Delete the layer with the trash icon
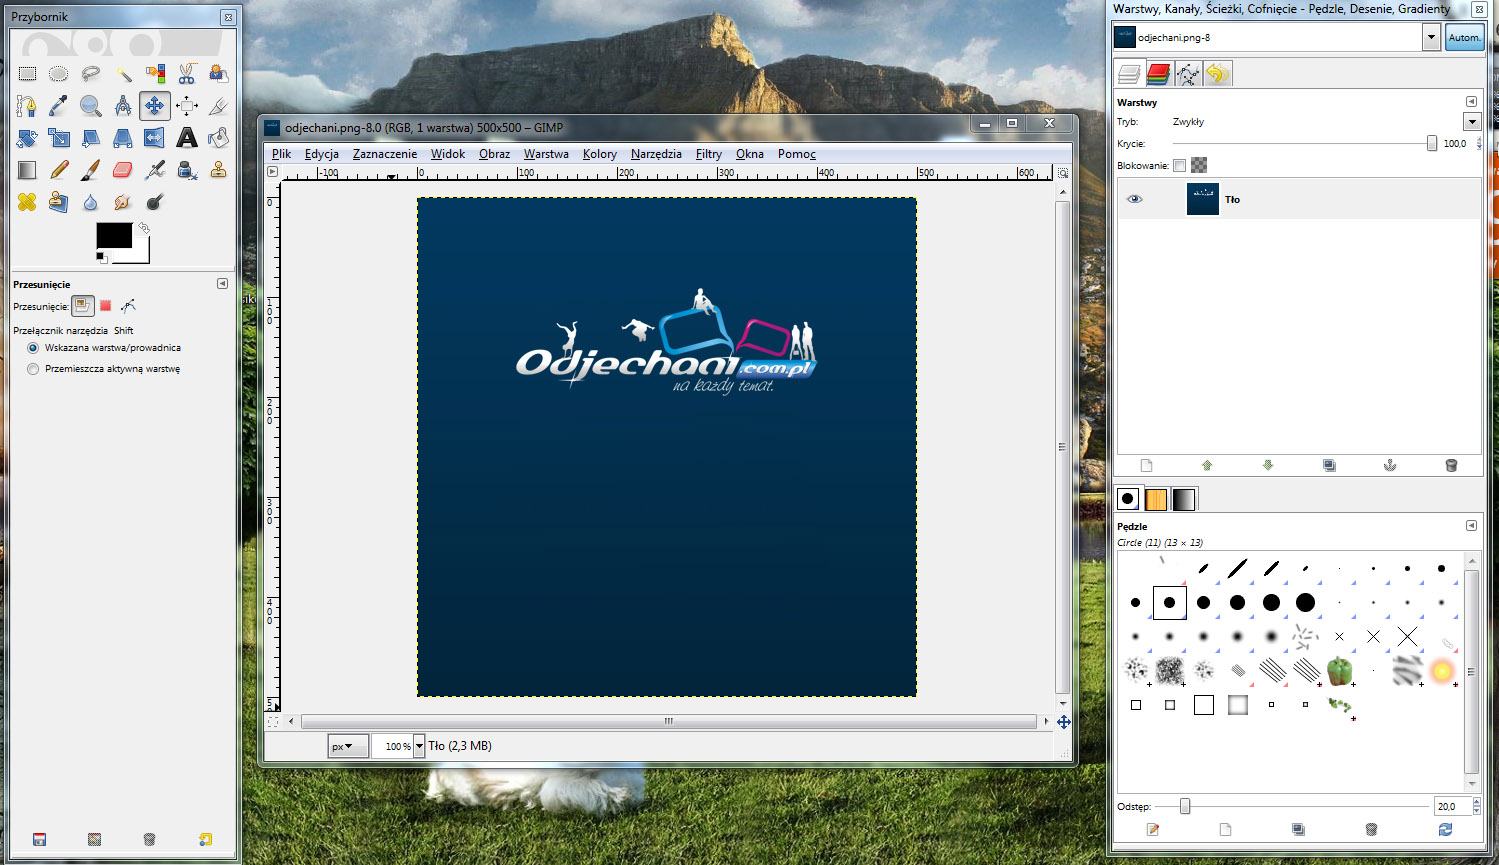 coord(1451,465)
